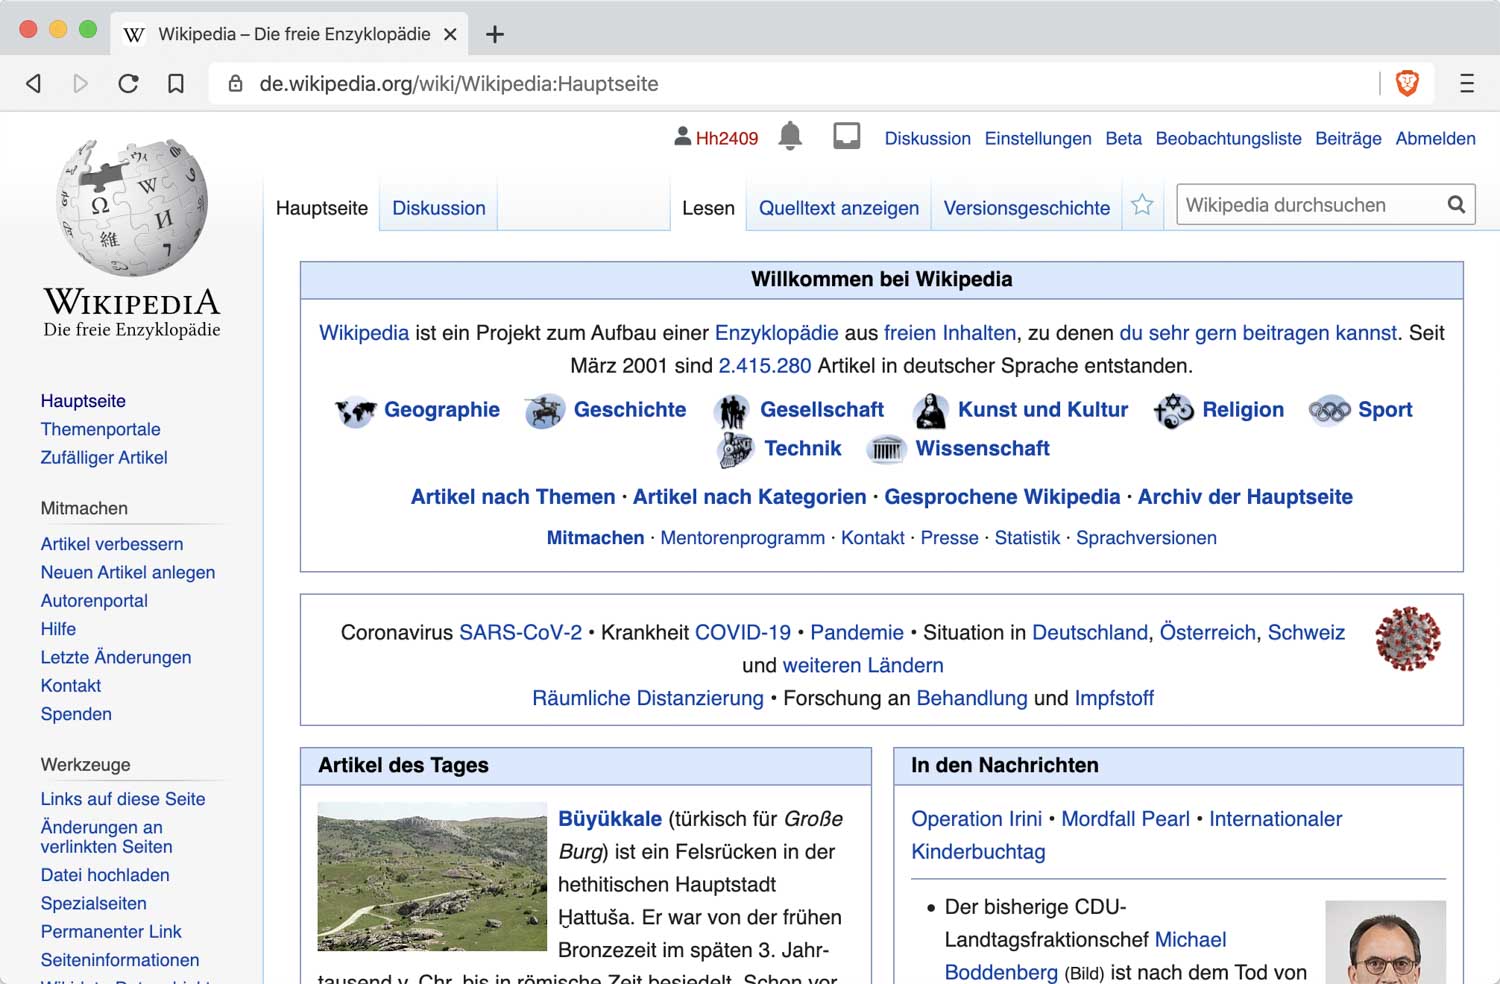Open the Brave Shields lion icon
Screen dimensions: 1500x984
pyautogui.click(x=1407, y=83)
